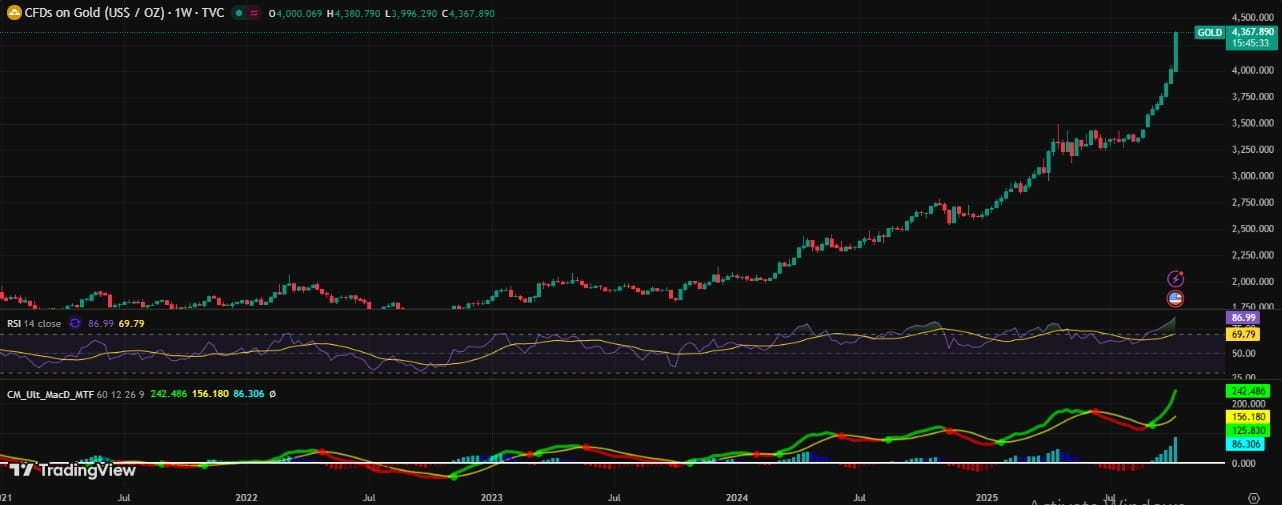Click the pink approximate-data indicator icon
This screenshot has height=505, width=1282.
[254, 13]
